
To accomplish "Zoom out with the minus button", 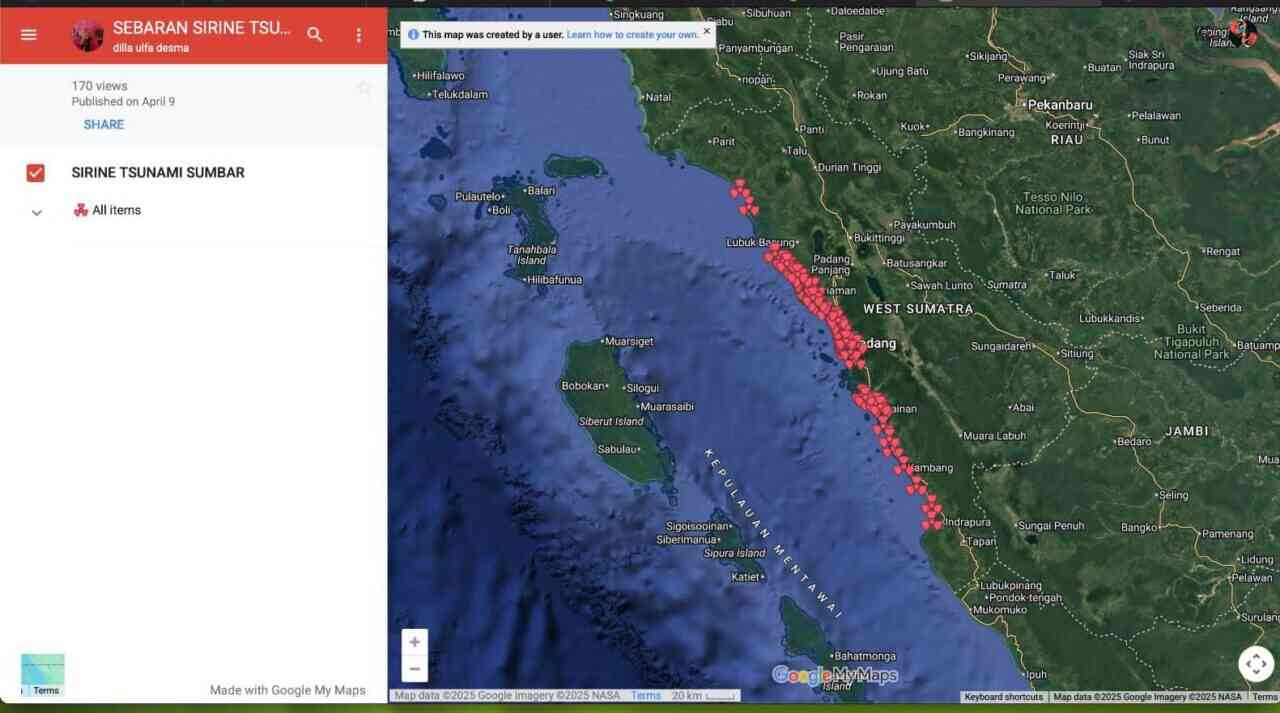I will 414,669.
